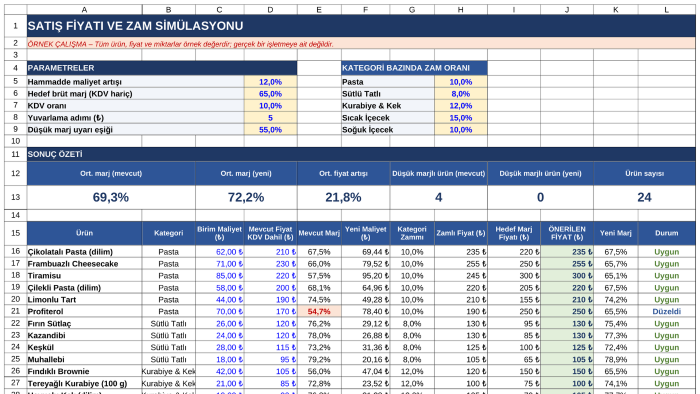The height and width of the screenshot is (394, 700).
Task: Select the 'Ort. marj (mevcut)' summary header
Action: pos(111,174)
